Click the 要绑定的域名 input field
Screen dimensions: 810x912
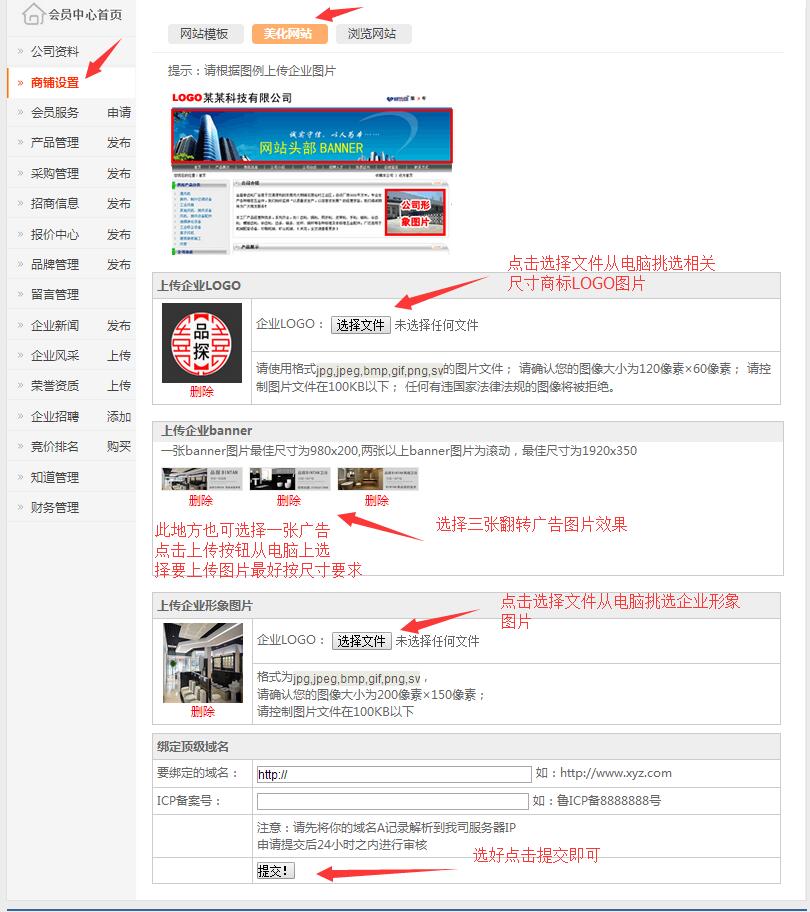(394, 774)
